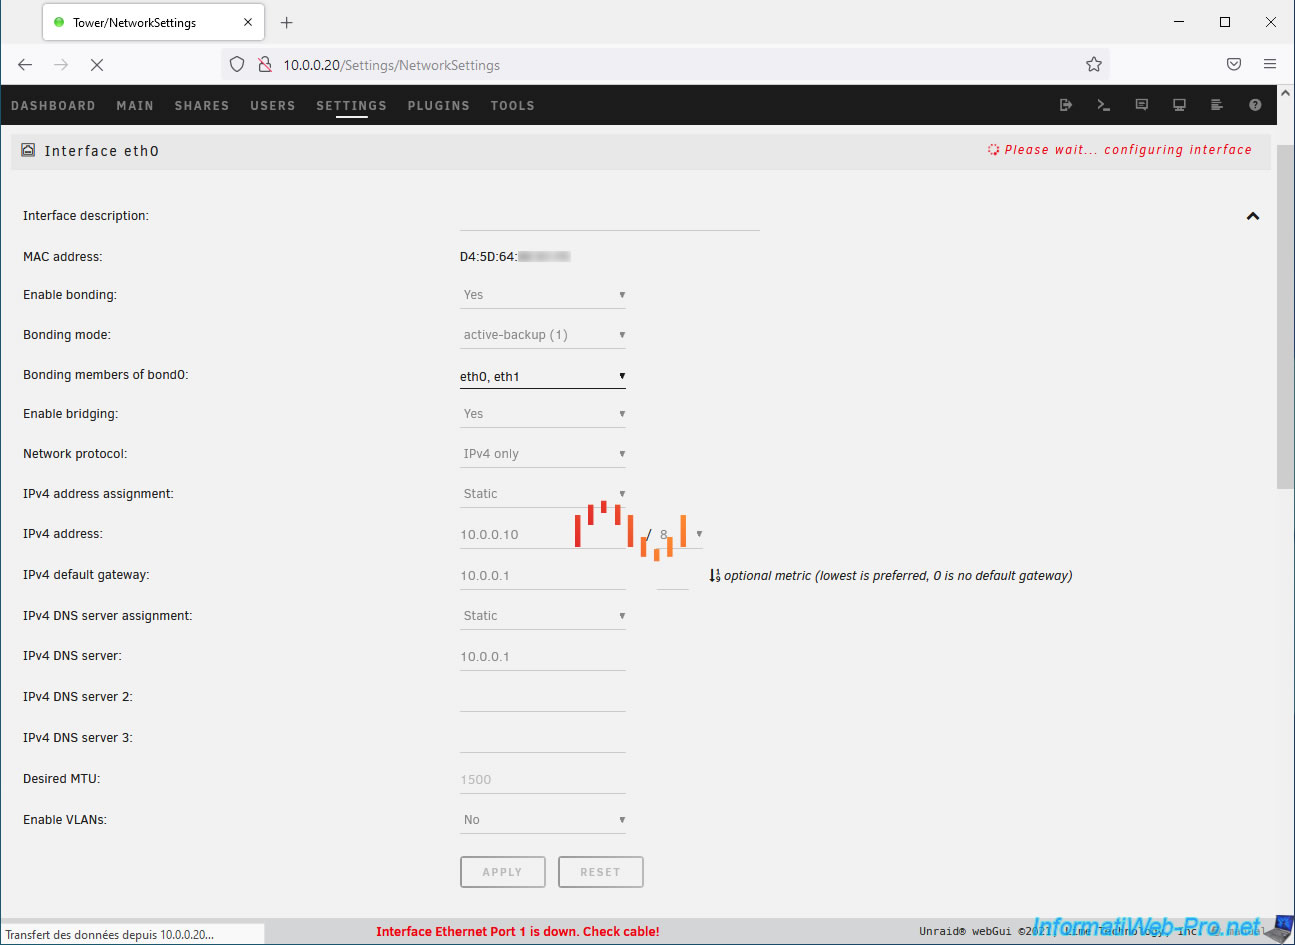Screen dimensions: 1295x945
Task: Open the system Log icon
Action: pyautogui.click(x=1217, y=105)
